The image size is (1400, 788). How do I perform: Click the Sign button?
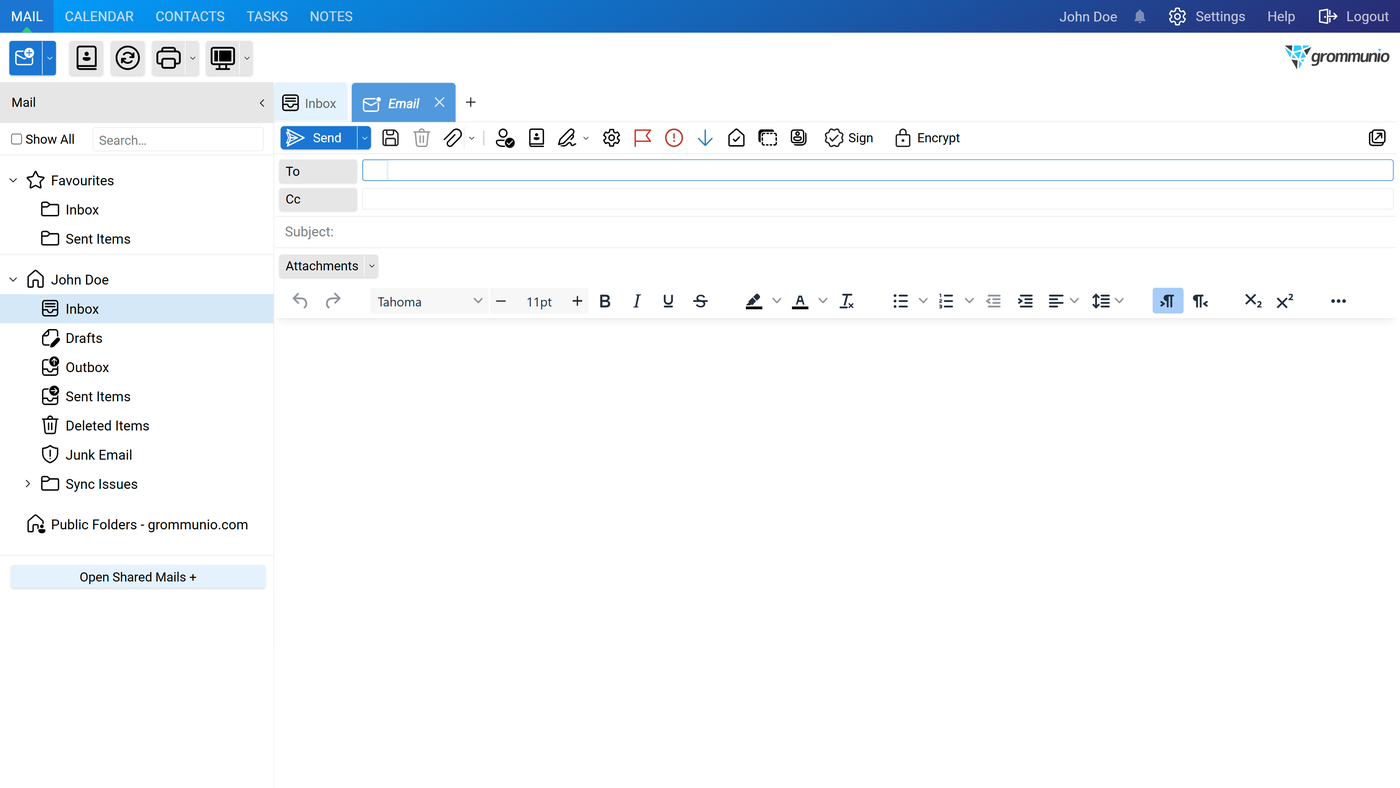(x=849, y=138)
